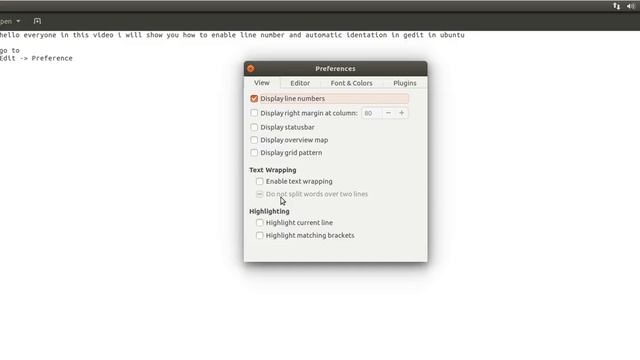Click the Preferences dialog title bar
640x360 pixels.
(x=336, y=69)
